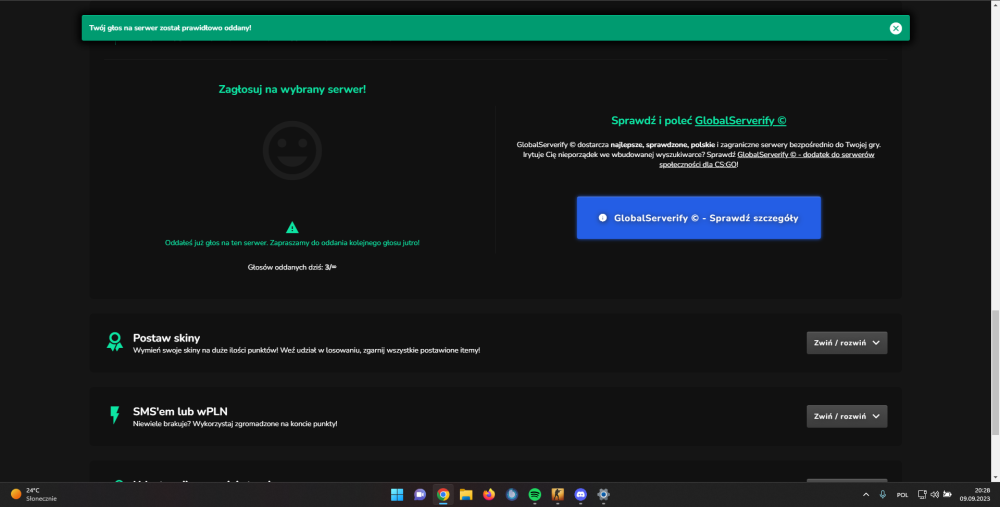Click the award ribbon icon beside Postaw skiny
The height and width of the screenshot is (507, 1000).
(115, 342)
